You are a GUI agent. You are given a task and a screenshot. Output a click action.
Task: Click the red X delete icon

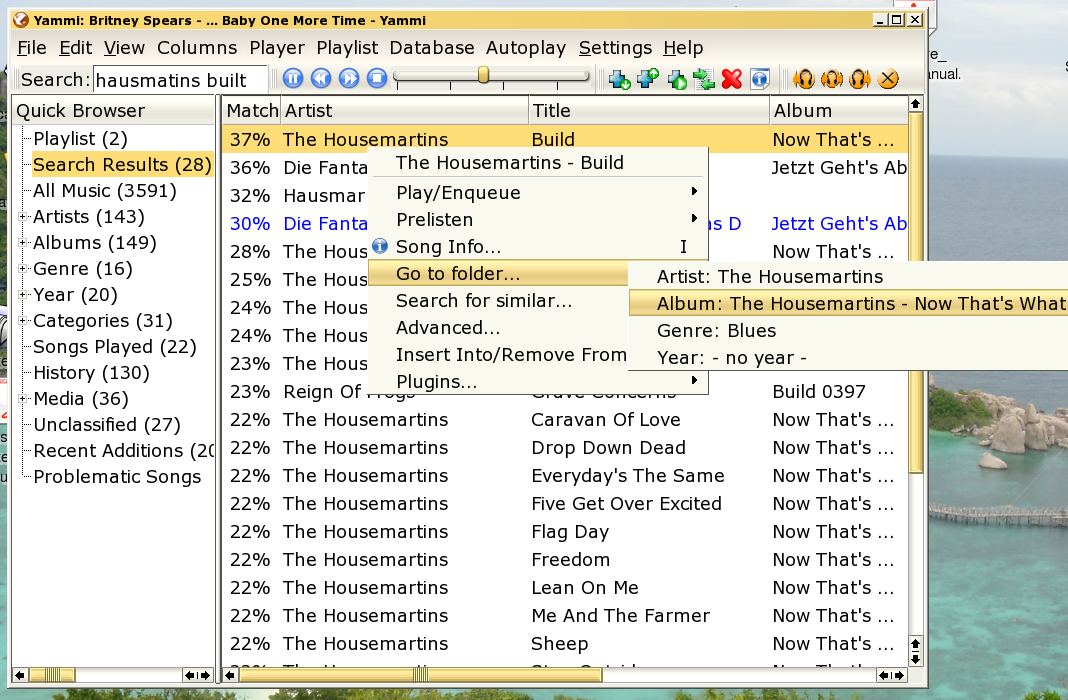[732, 79]
